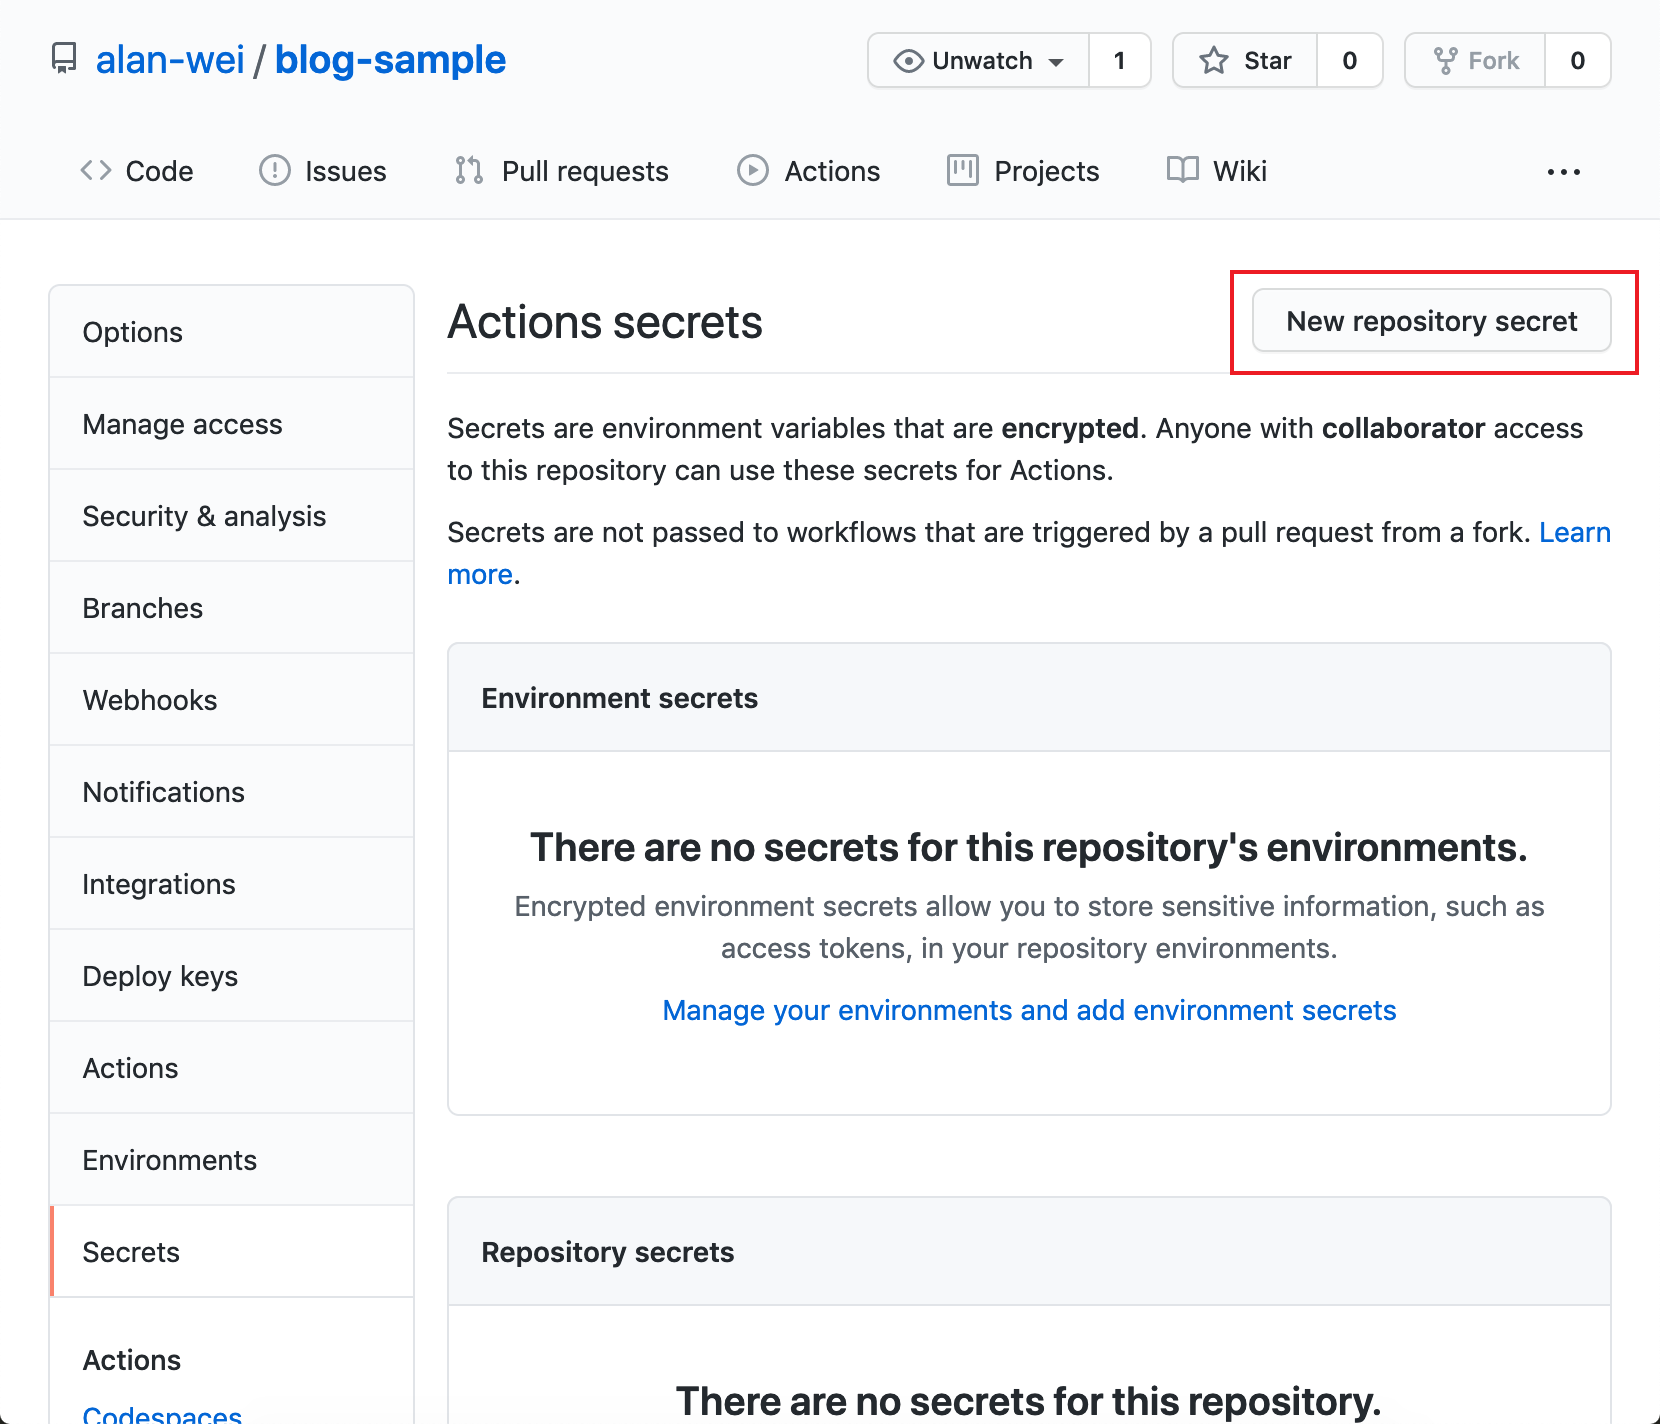
Task: Open Notifications settings in sidebar
Action: [232, 792]
